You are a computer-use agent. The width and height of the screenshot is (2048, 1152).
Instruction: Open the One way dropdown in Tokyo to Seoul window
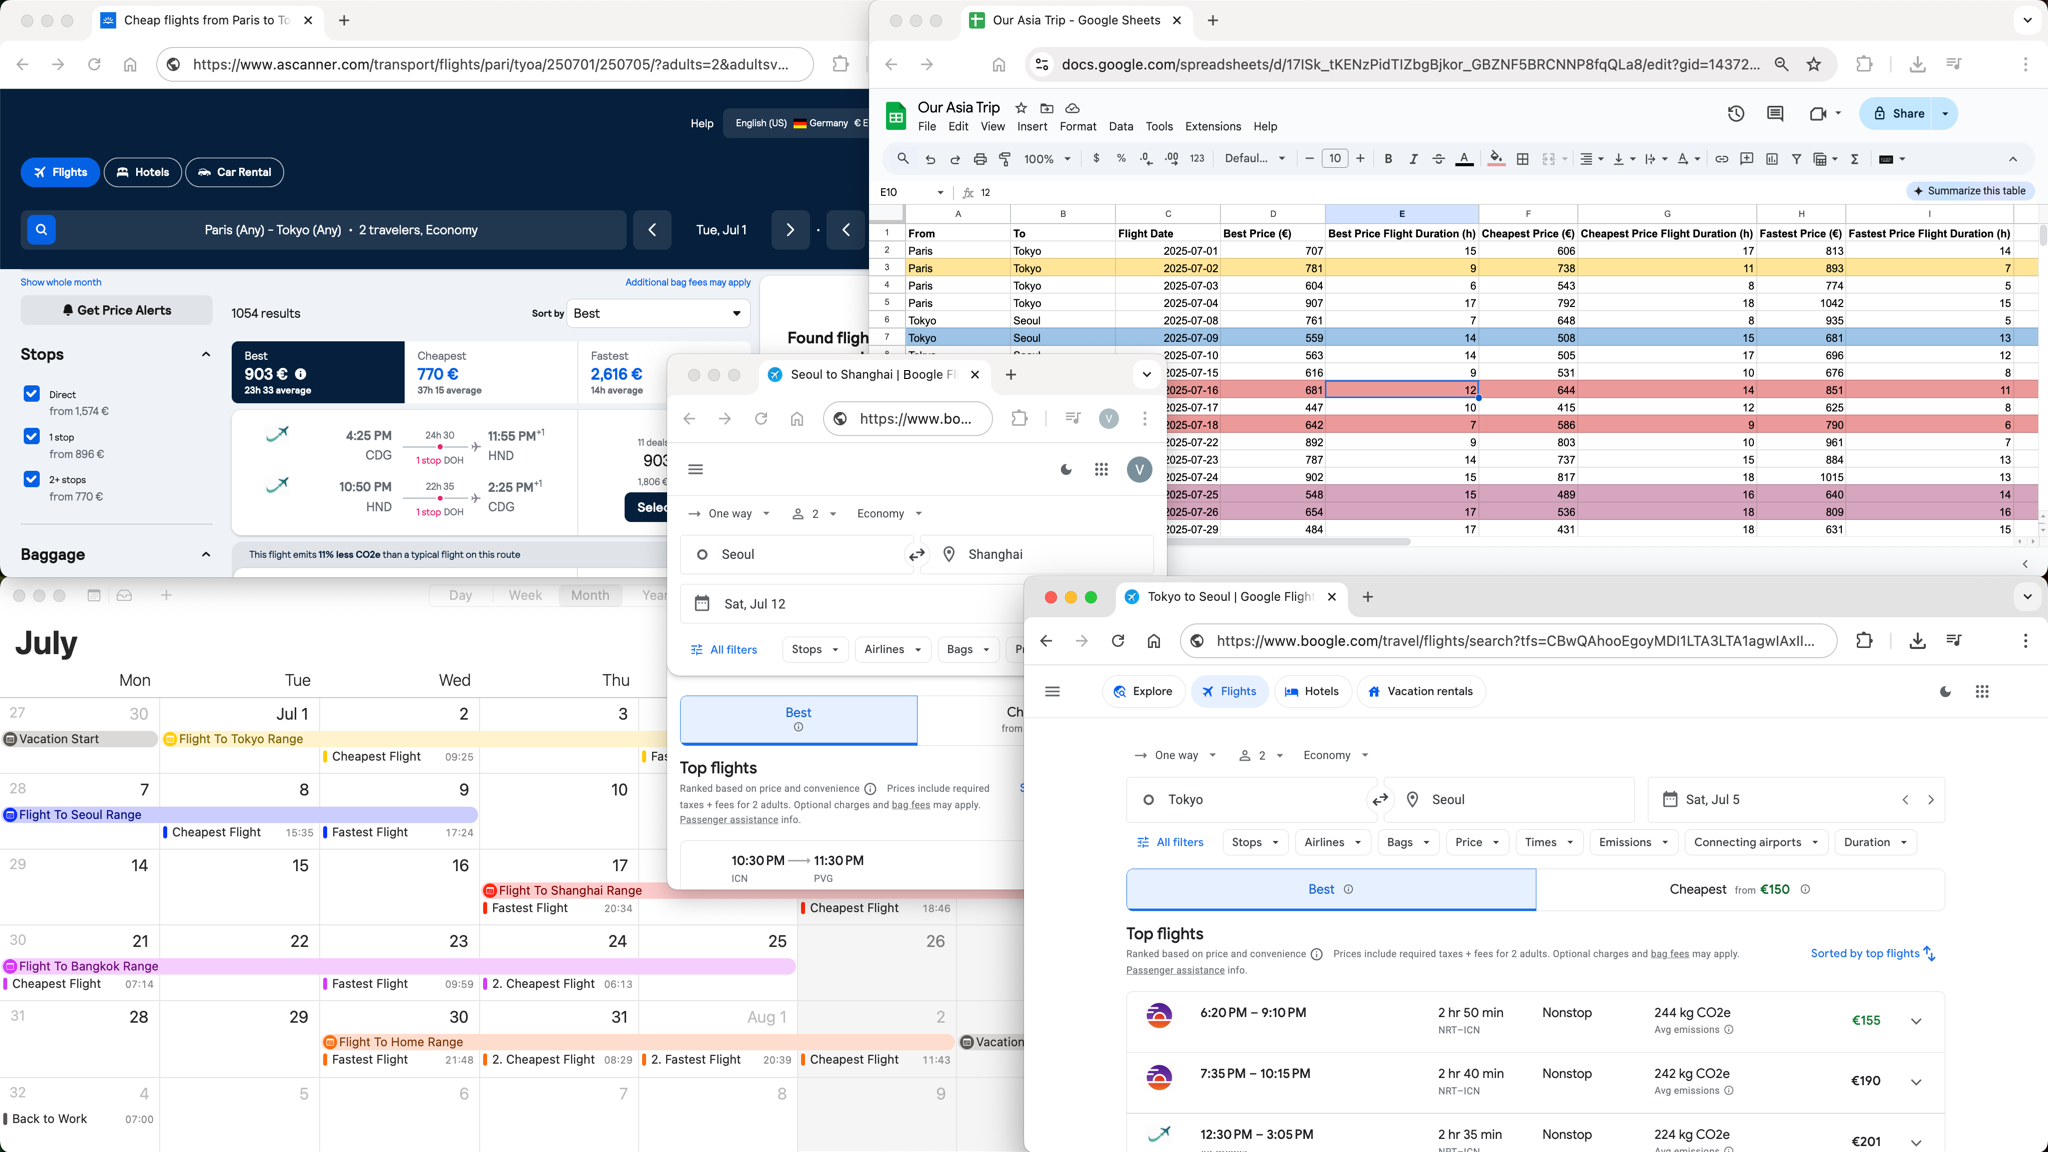click(1176, 756)
